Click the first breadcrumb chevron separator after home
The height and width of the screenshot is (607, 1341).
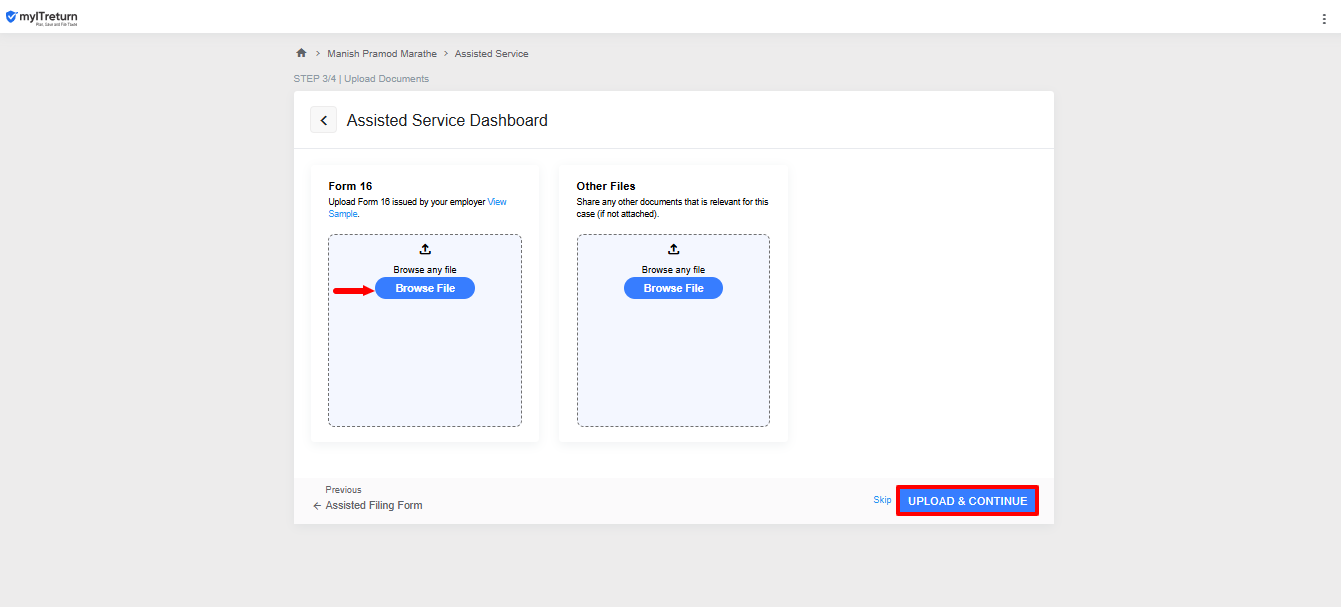pyautogui.click(x=317, y=54)
